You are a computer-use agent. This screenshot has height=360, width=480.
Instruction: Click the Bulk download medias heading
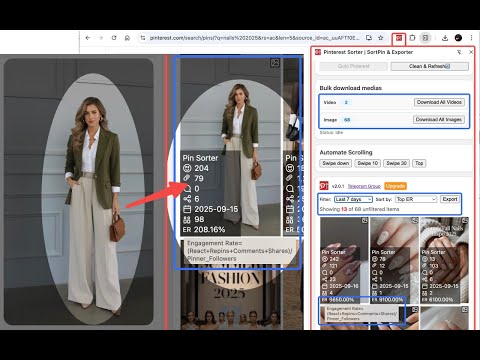coord(351,88)
